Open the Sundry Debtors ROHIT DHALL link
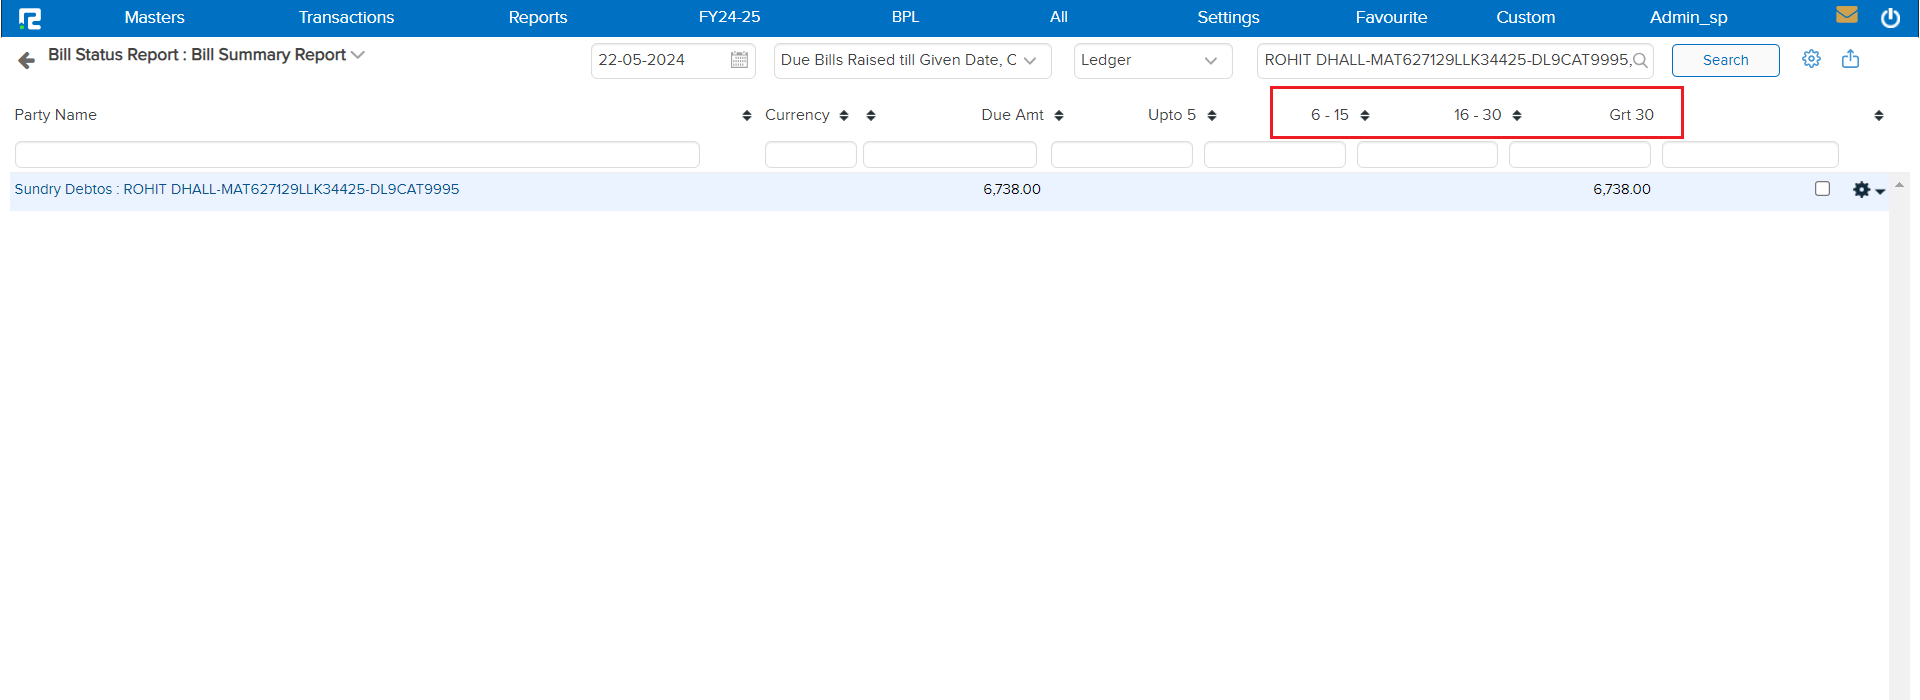This screenshot has width=1920, height=700. pos(237,189)
